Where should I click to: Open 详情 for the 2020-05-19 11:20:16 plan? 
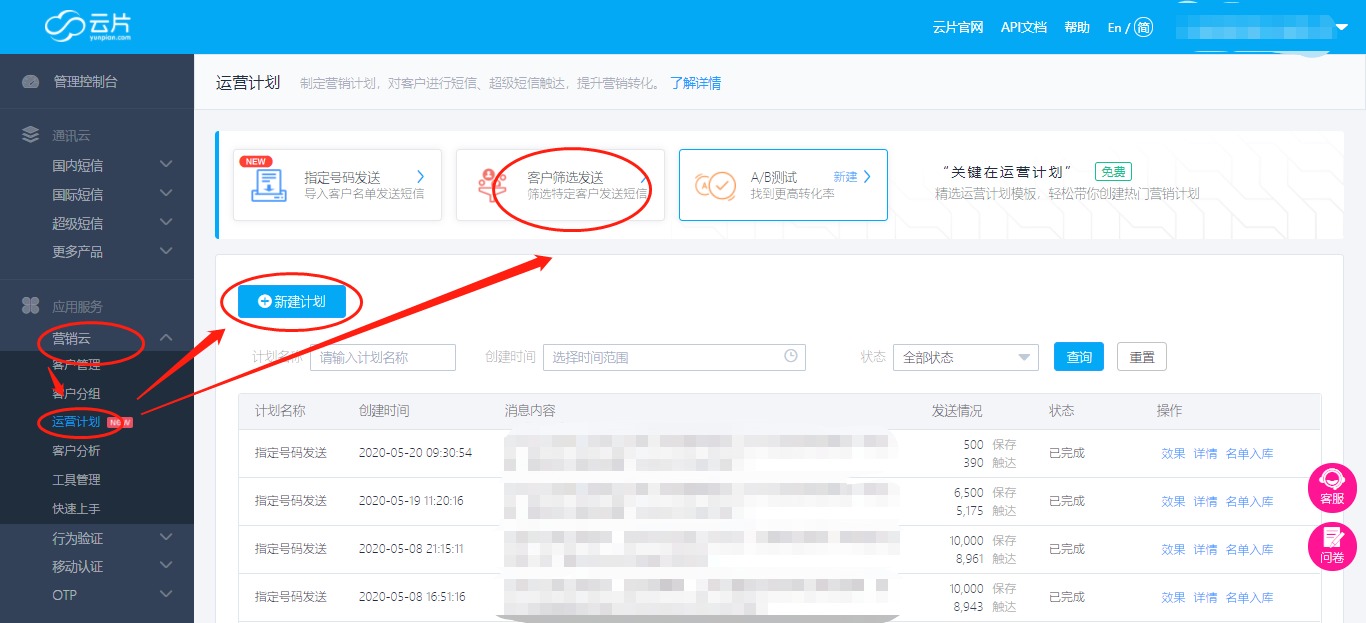tap(1205, 501)
